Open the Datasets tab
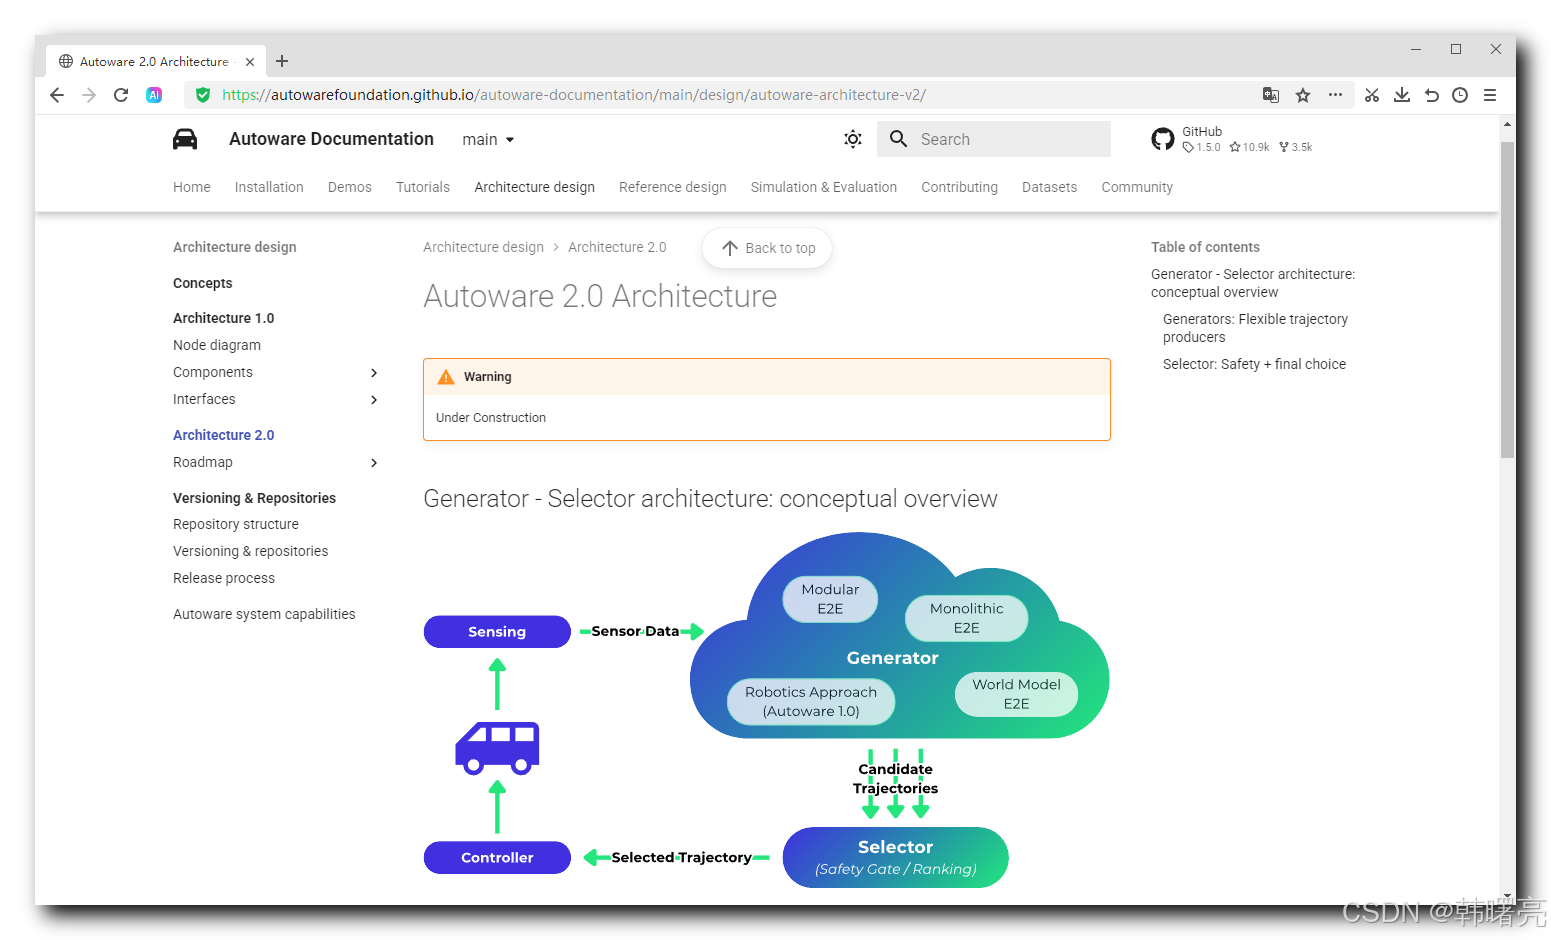This screenshot has width=1551, height=940. pyautogui.click(x=1050, y=187)
